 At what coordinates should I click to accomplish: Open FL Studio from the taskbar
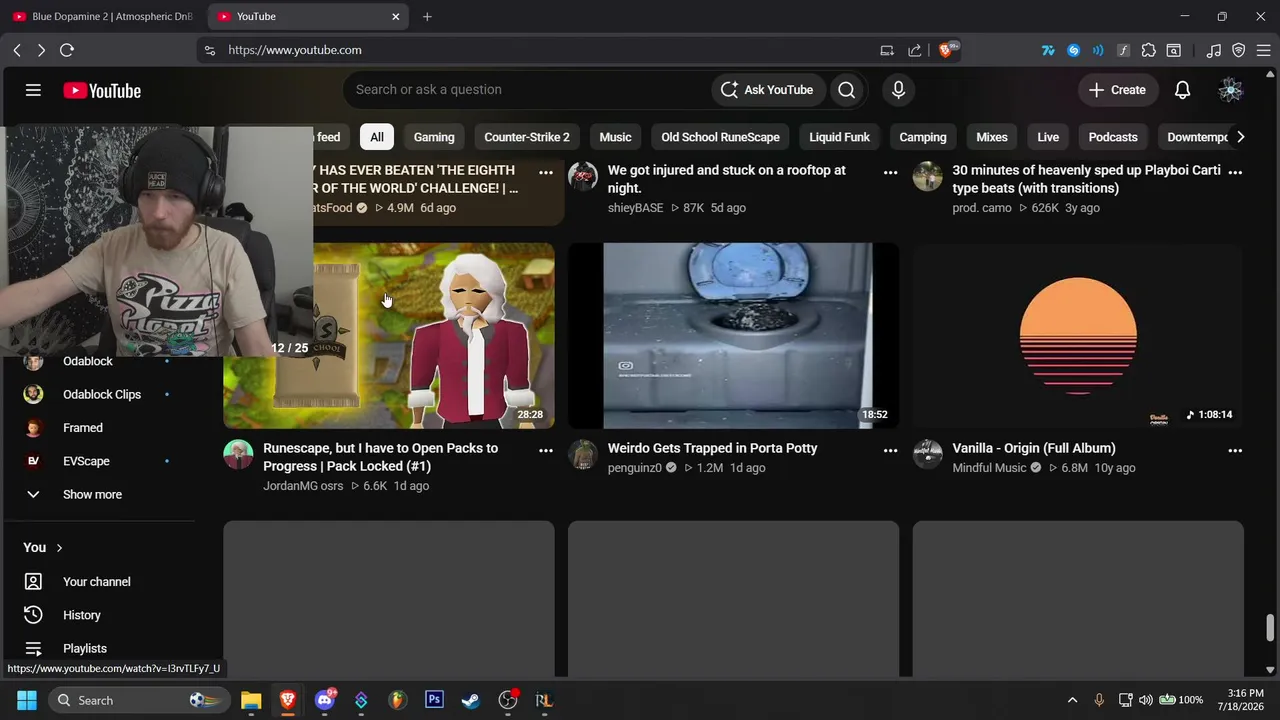[x=398, y=700]
